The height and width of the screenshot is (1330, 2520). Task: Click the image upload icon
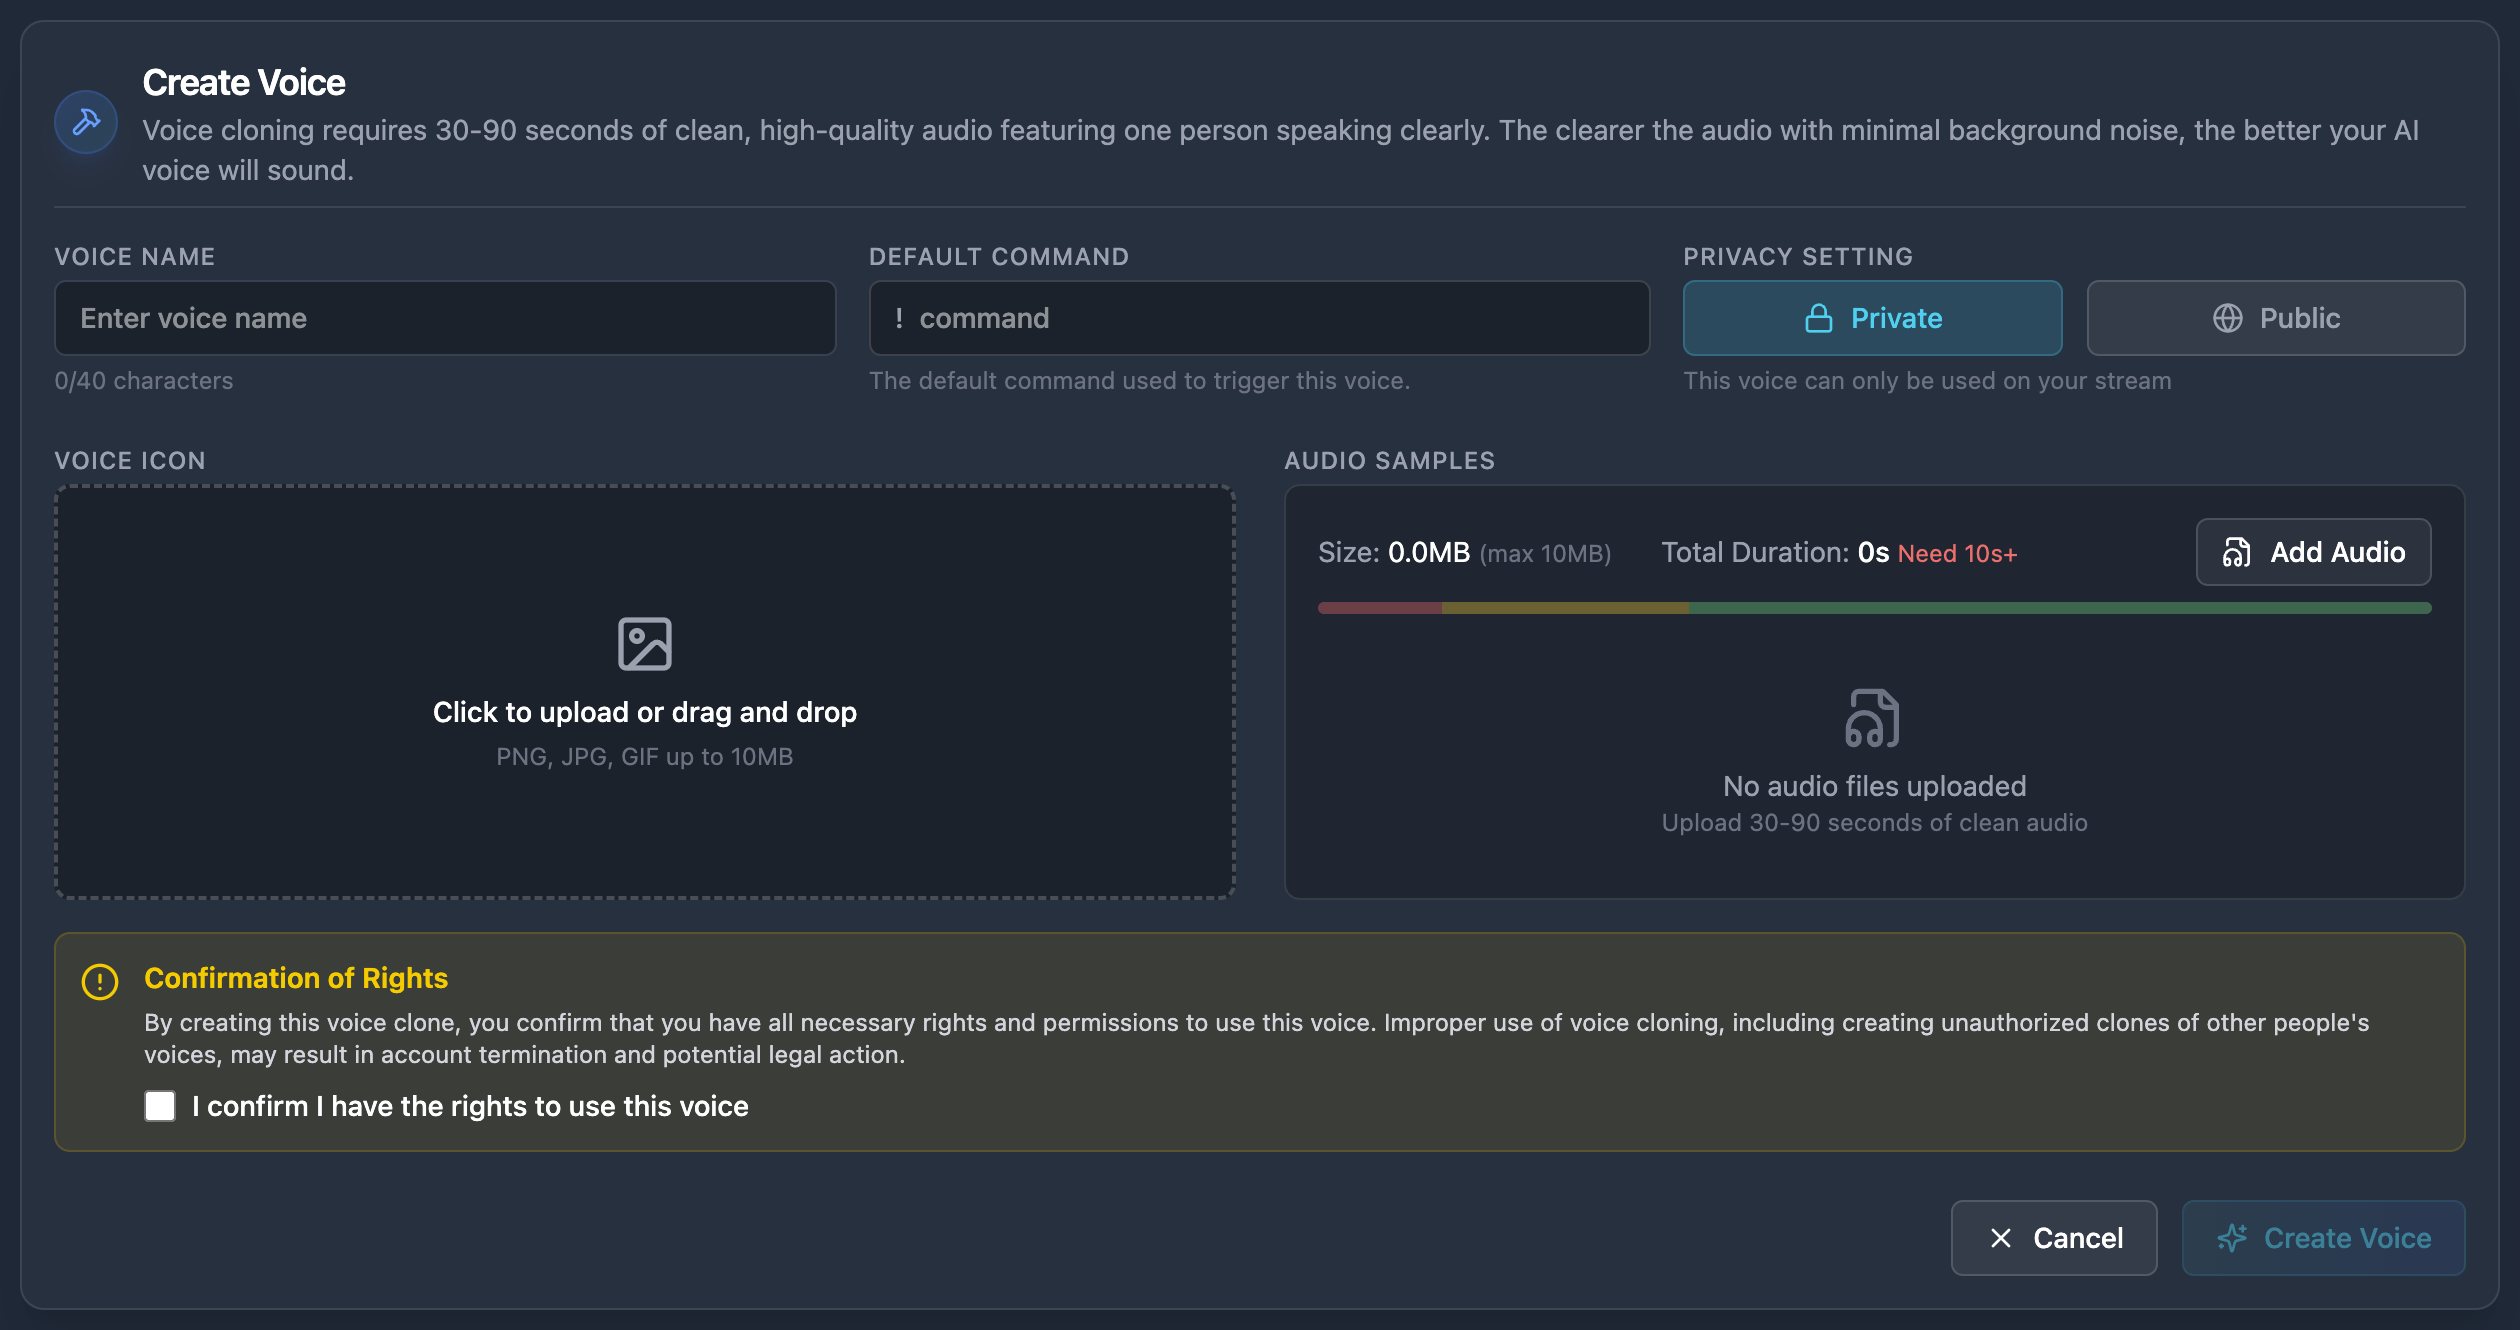[644, 644]
